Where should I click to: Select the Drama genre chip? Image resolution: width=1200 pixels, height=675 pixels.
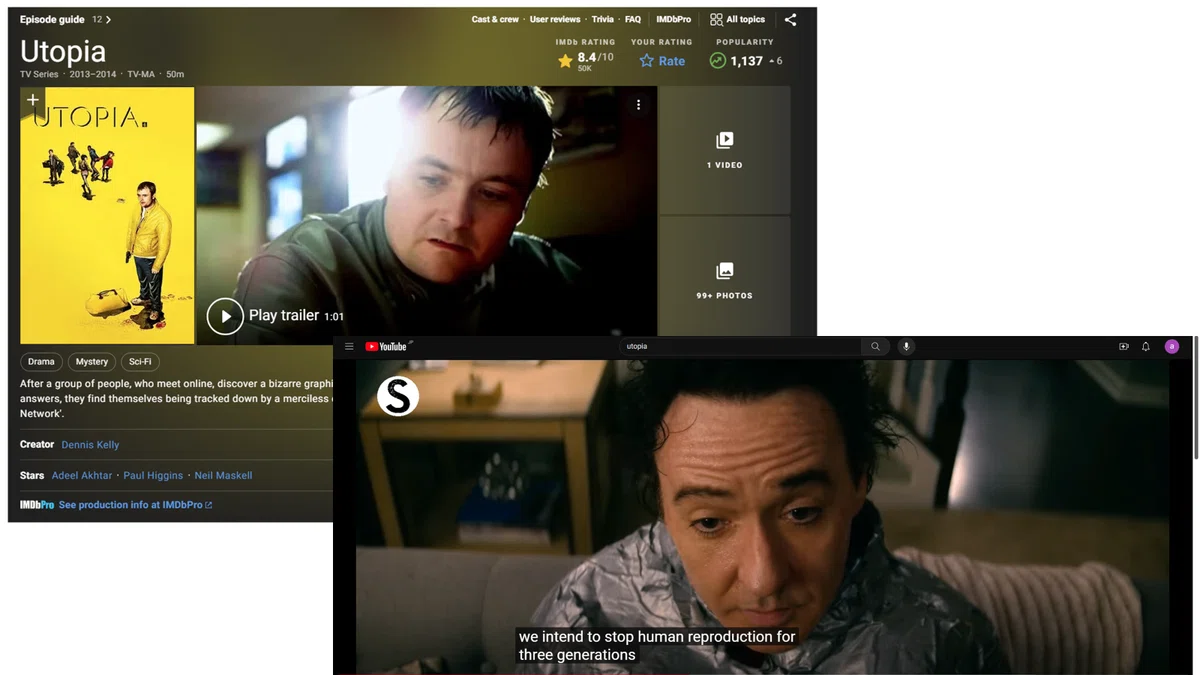click(x=41, y=362)
